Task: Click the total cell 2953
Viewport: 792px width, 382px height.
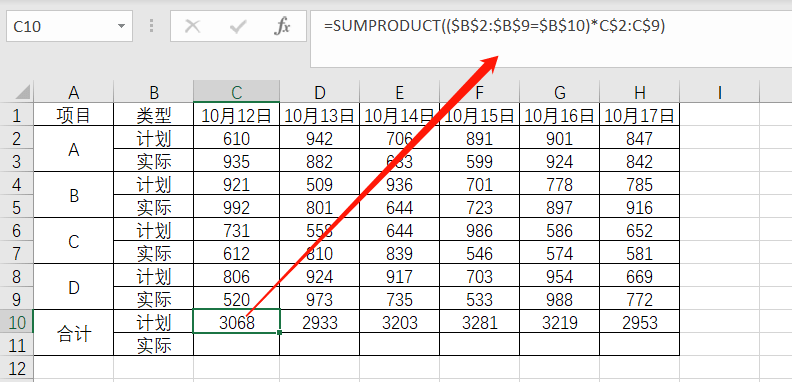Action: point(639,322)
